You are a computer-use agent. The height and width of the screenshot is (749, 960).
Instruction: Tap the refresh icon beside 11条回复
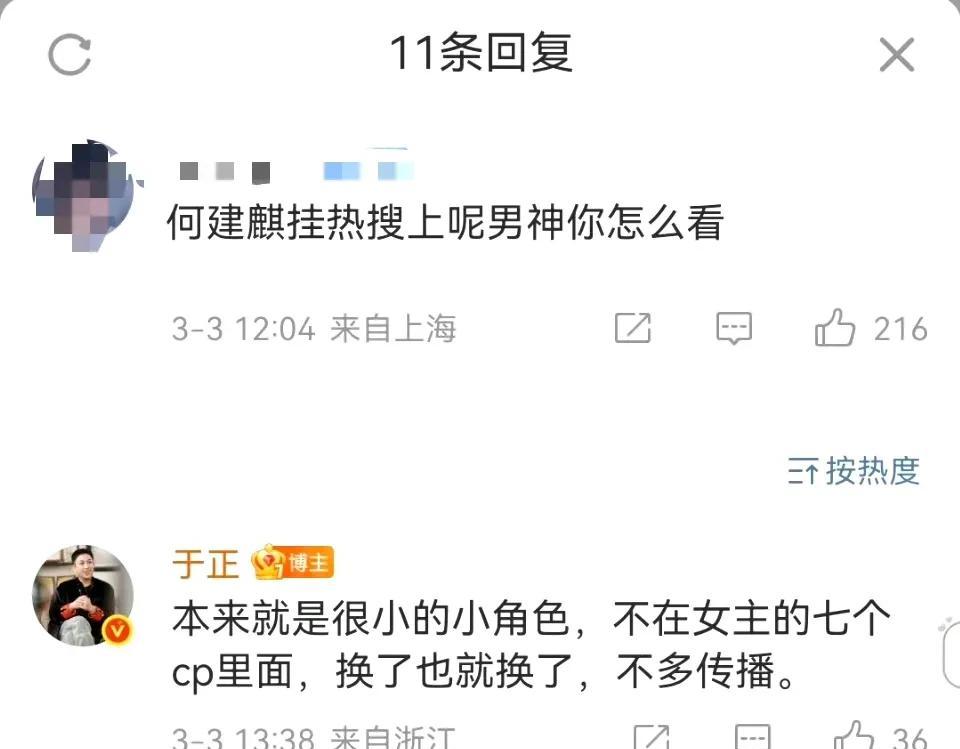click(x=70, y=55)
